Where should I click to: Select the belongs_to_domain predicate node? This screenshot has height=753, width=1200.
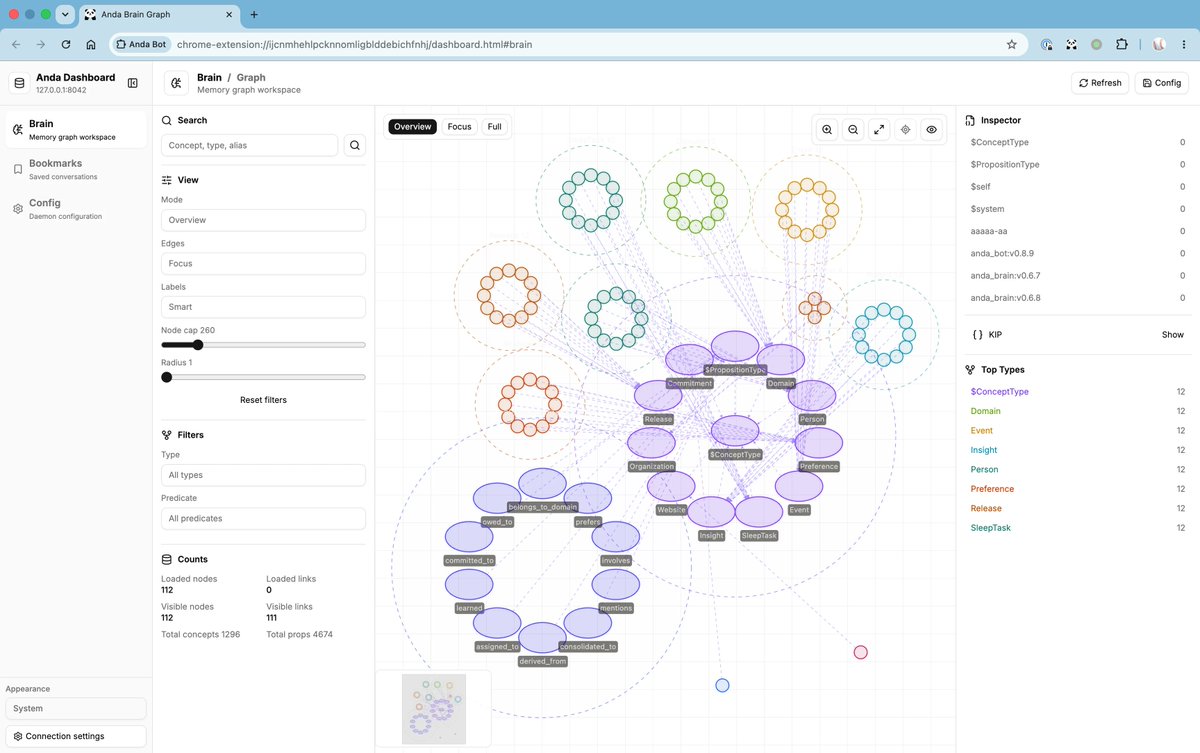tap(543, 483)
